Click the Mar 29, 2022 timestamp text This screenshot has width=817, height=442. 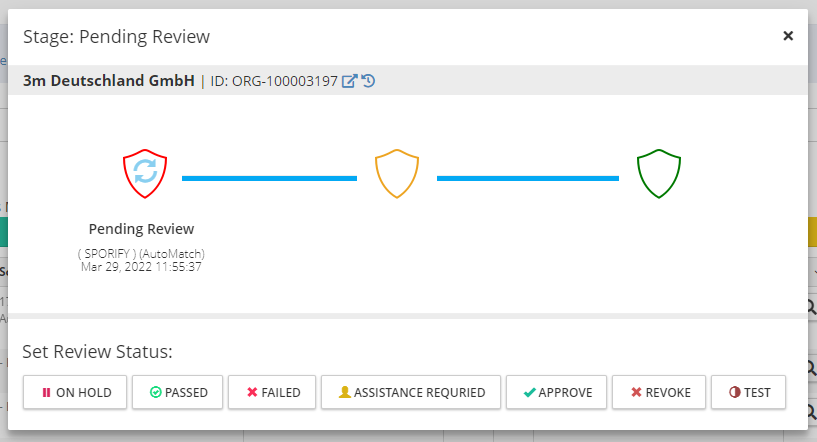click(141, 267)
